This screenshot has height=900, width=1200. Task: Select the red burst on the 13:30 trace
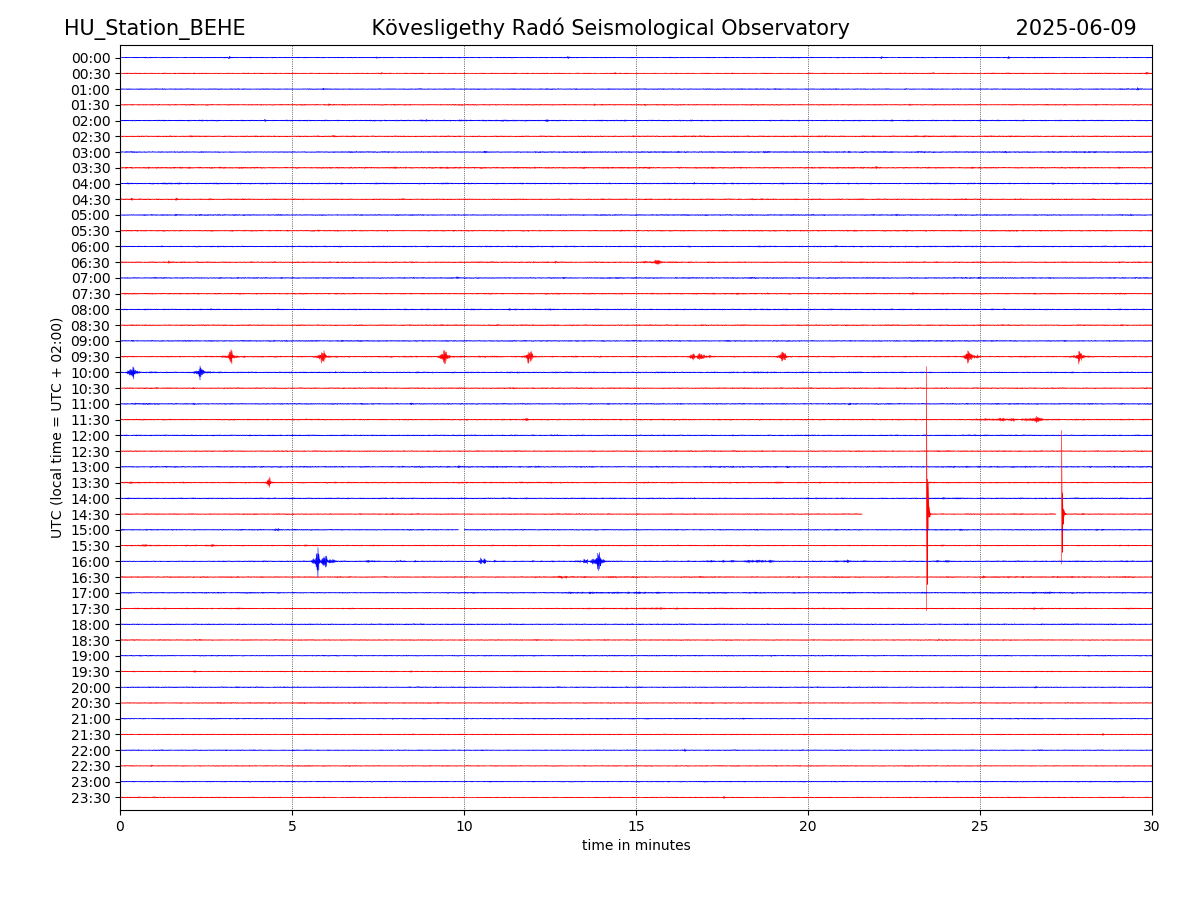coord(269,482)
